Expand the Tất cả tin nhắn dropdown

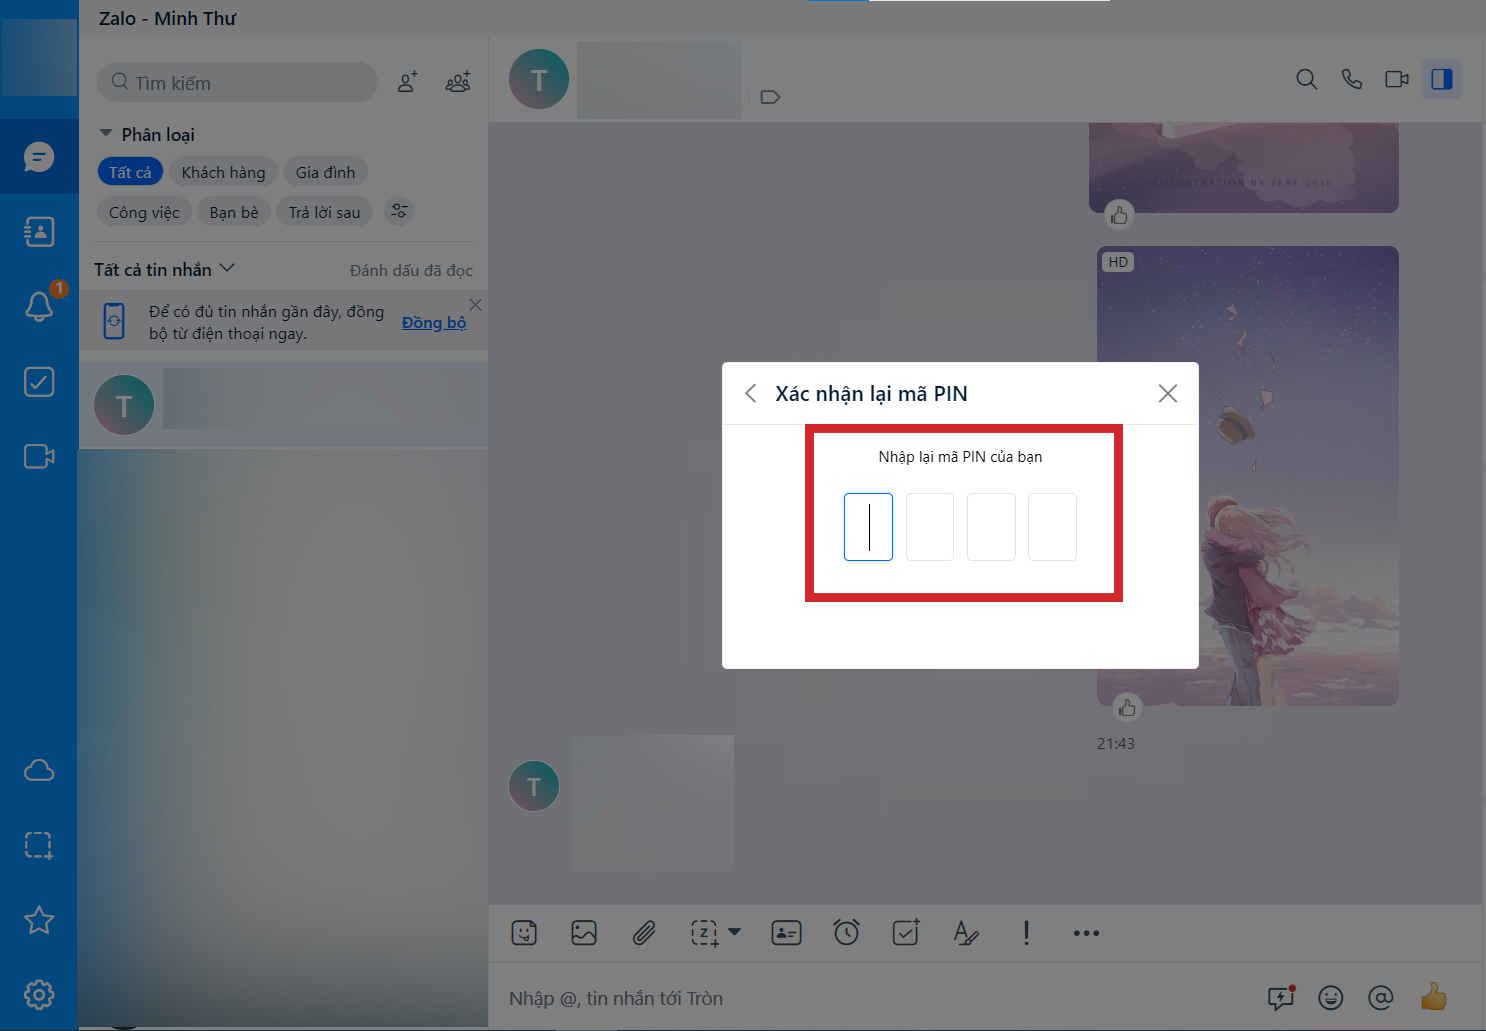(227, 268)
